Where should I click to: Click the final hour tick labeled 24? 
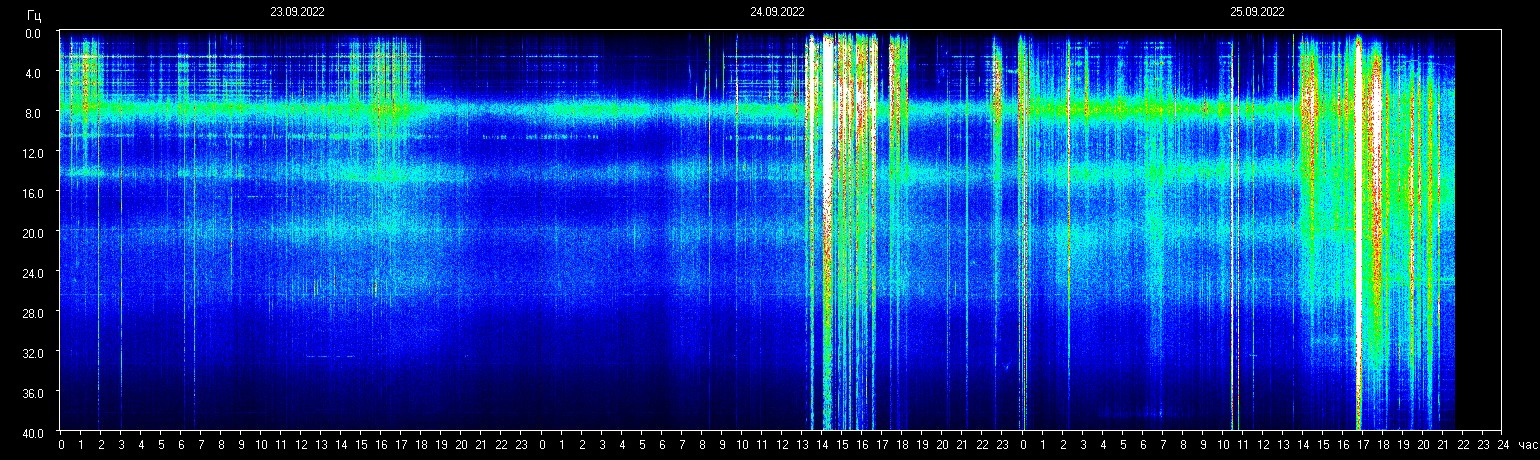[1503, 444]
